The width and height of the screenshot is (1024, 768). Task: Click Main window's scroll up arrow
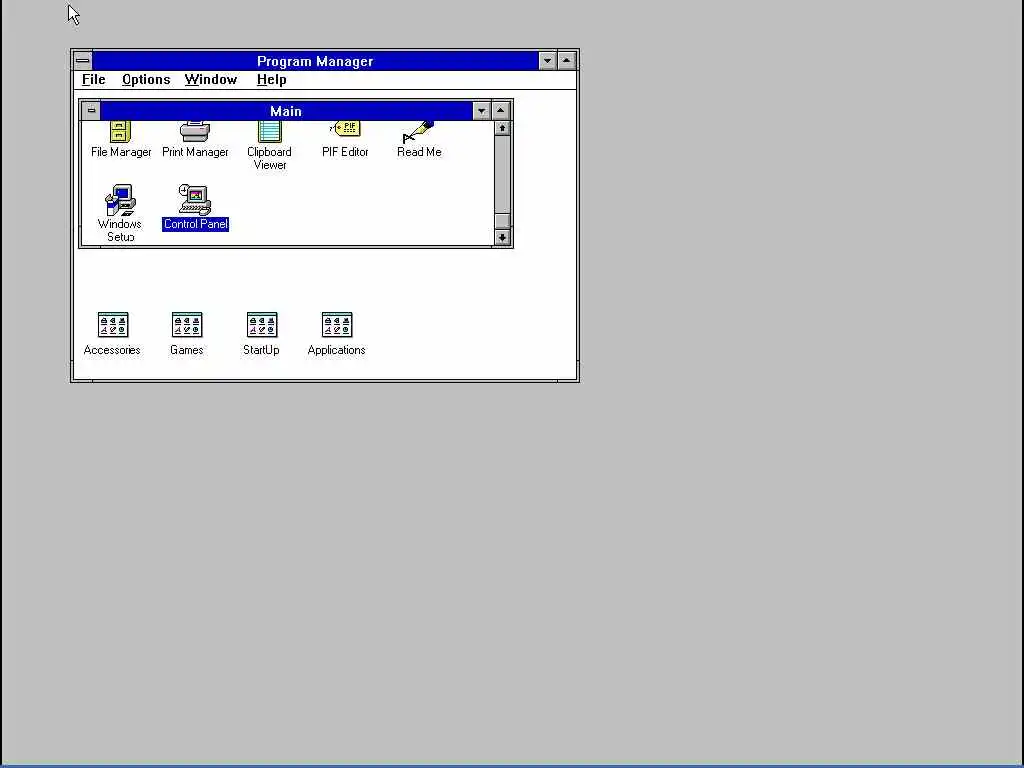pyautogui.click(x=502, y=128)
